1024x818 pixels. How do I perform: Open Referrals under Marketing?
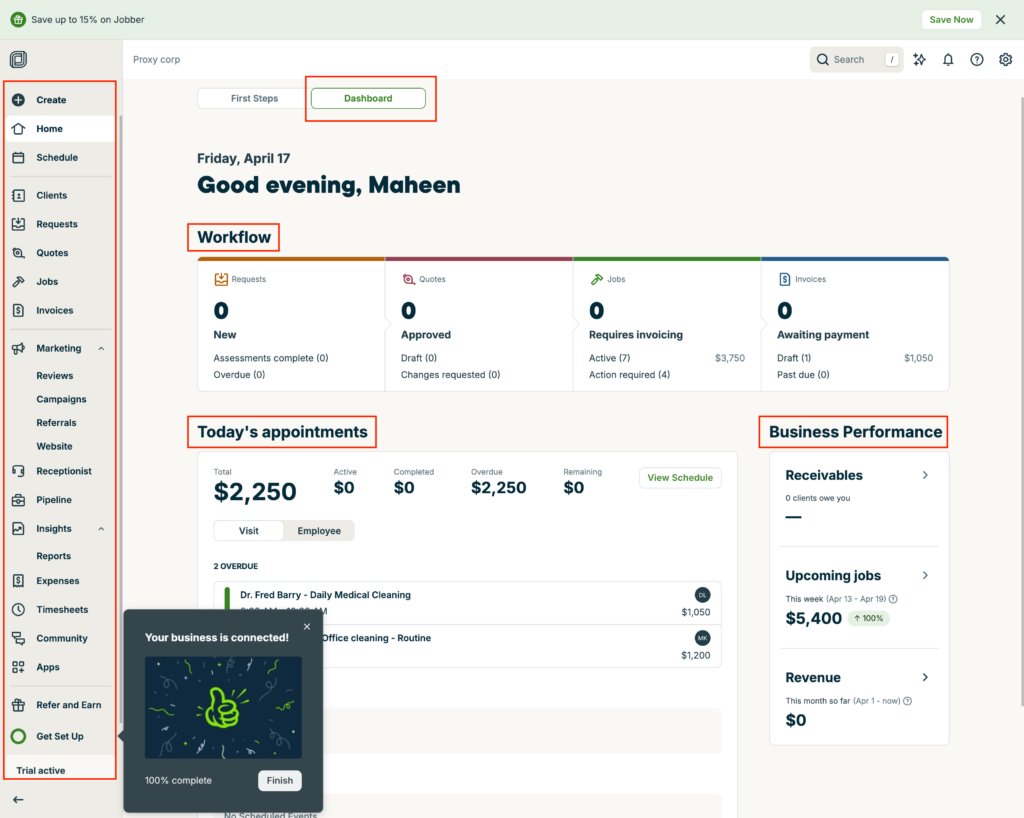tap(56, 422)
